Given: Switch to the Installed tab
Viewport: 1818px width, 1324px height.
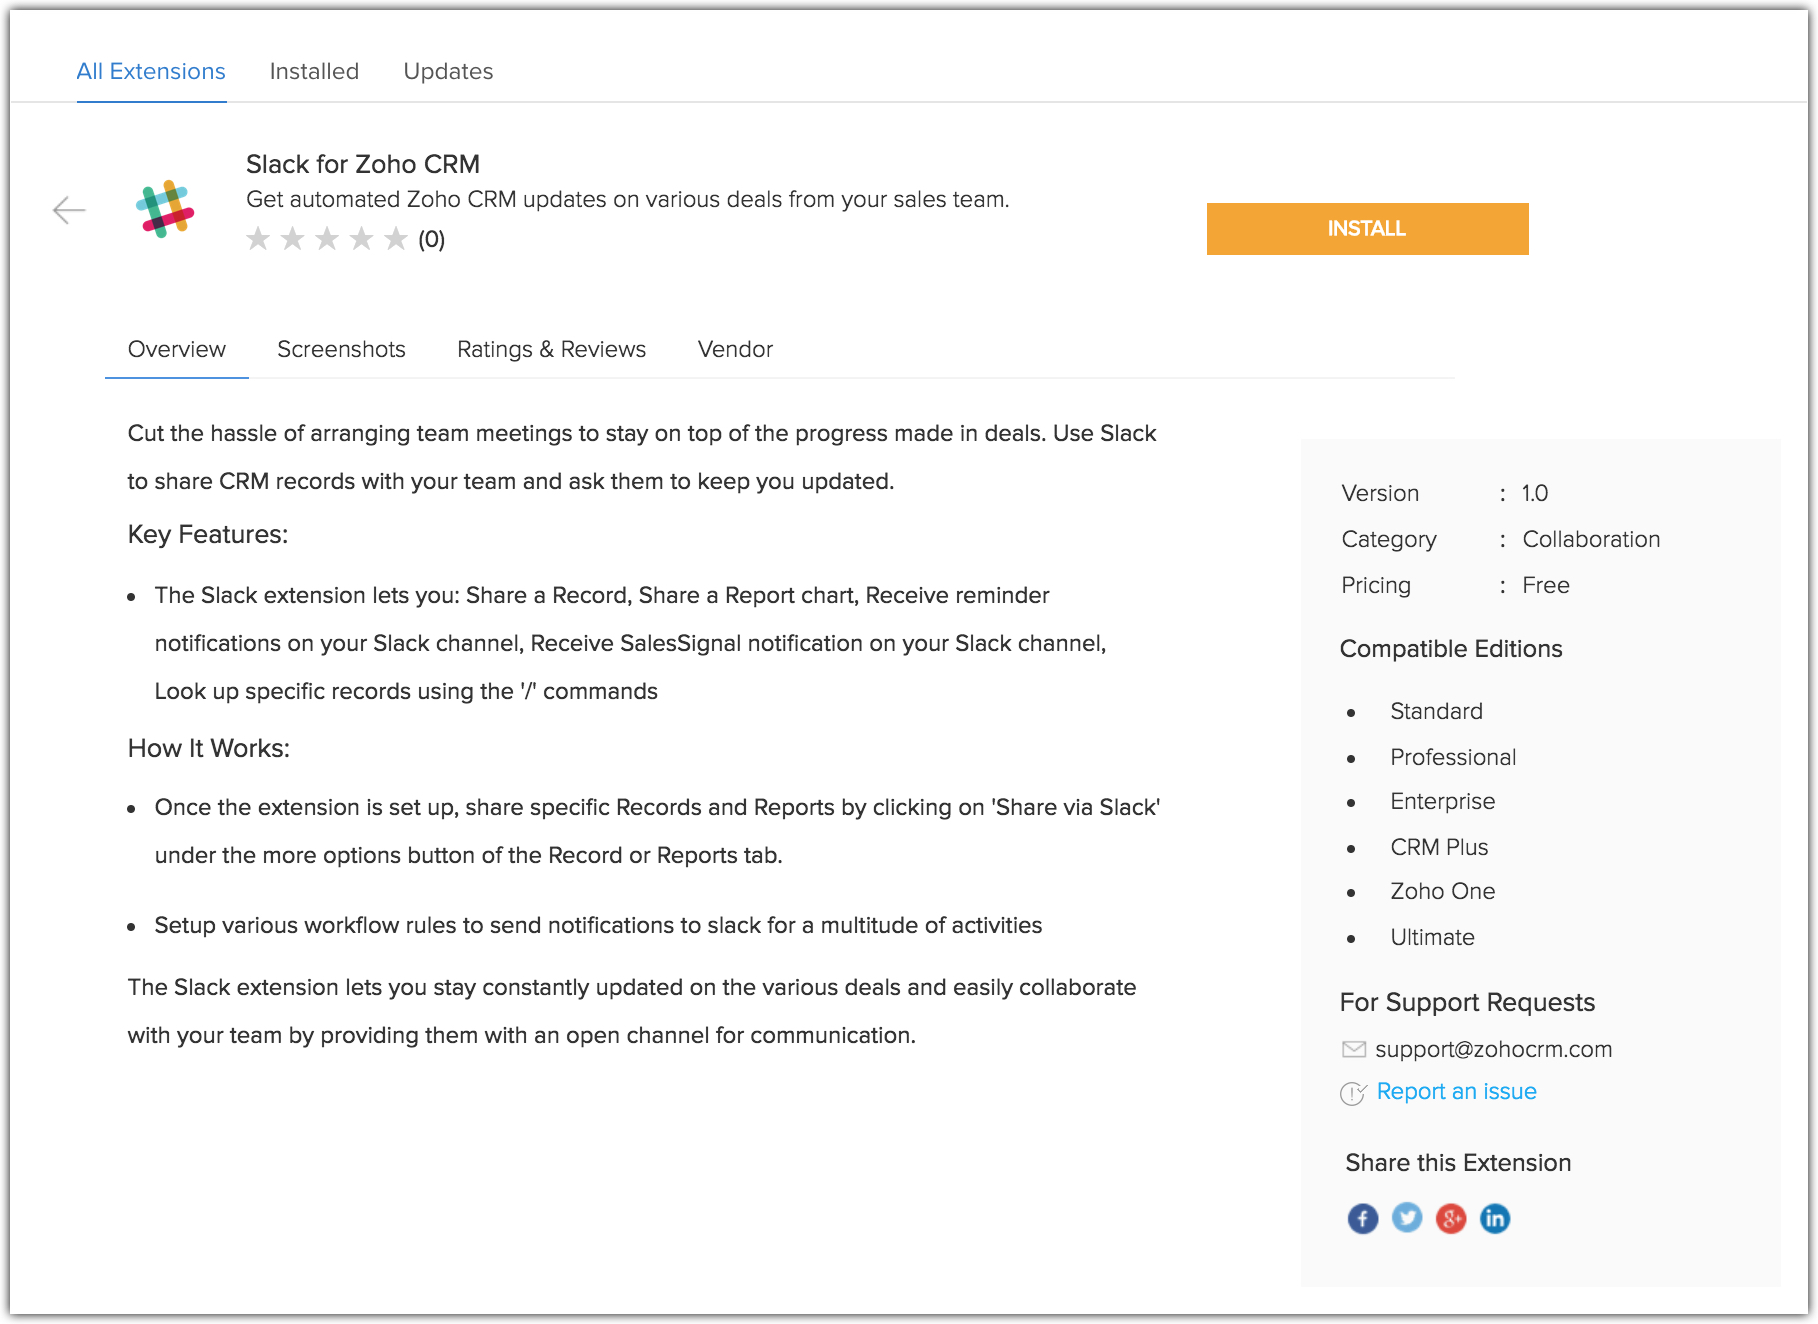Looking at the screenshot, I should coord(314,71).
